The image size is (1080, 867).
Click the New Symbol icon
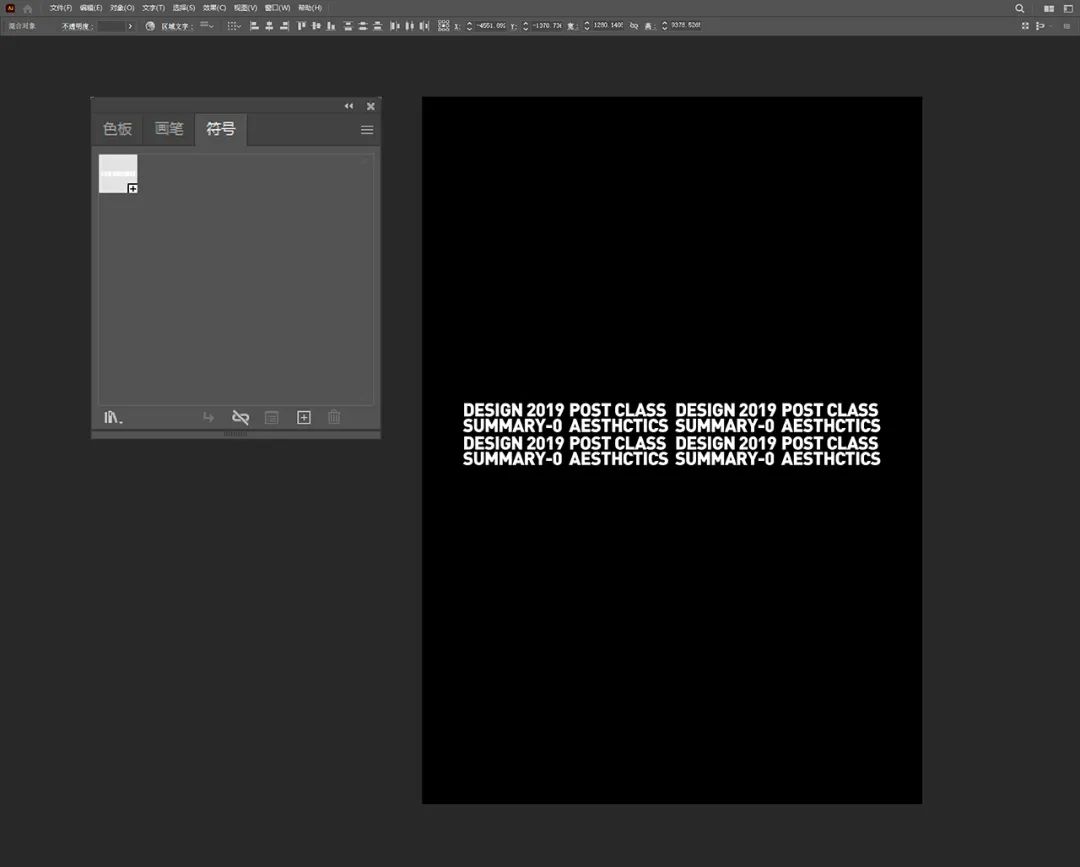(x=304, y=417)
